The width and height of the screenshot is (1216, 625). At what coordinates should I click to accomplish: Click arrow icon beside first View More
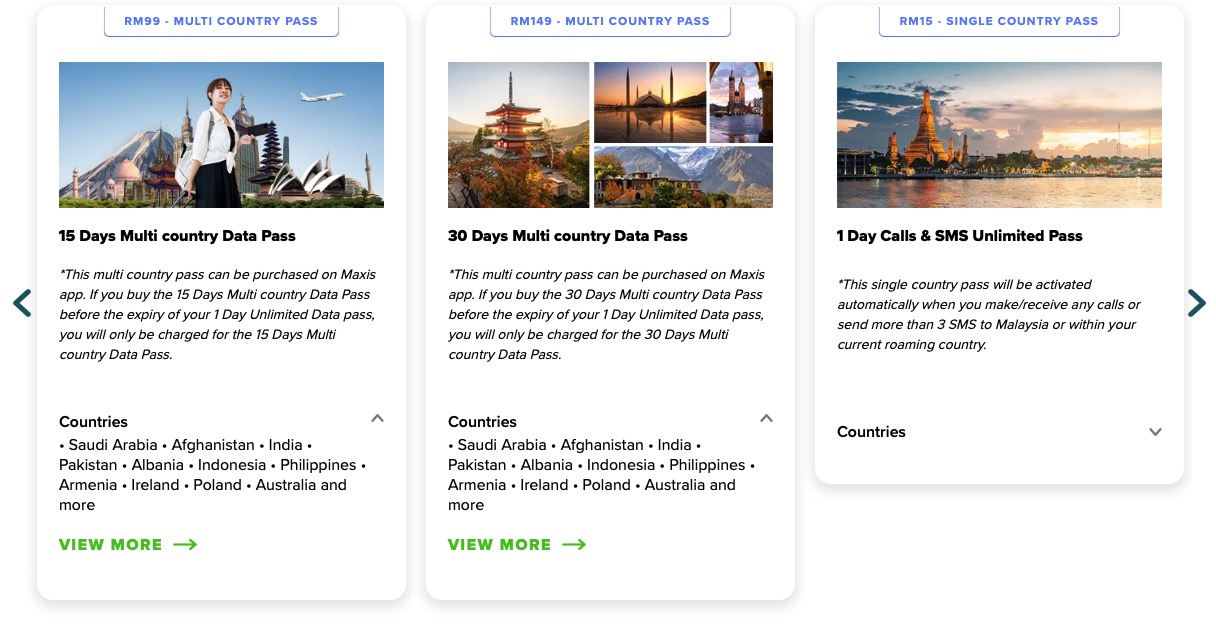185,545
